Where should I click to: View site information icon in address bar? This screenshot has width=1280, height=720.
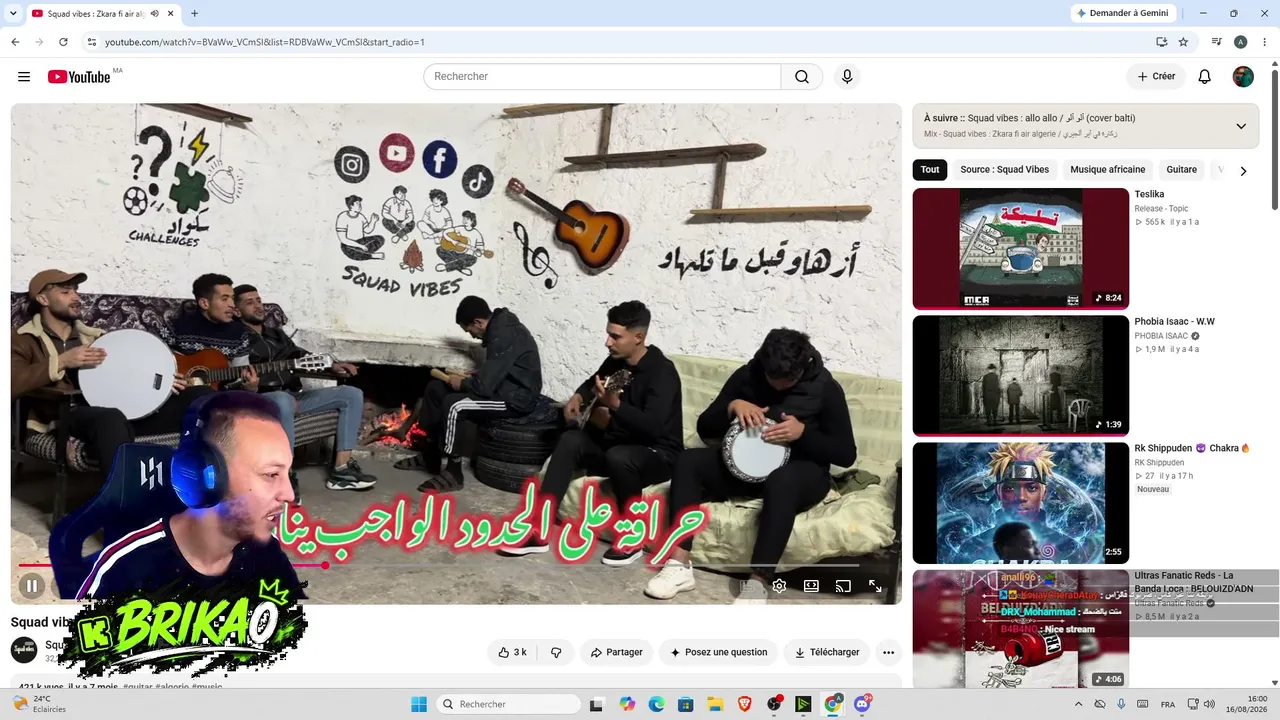point(91,42)
